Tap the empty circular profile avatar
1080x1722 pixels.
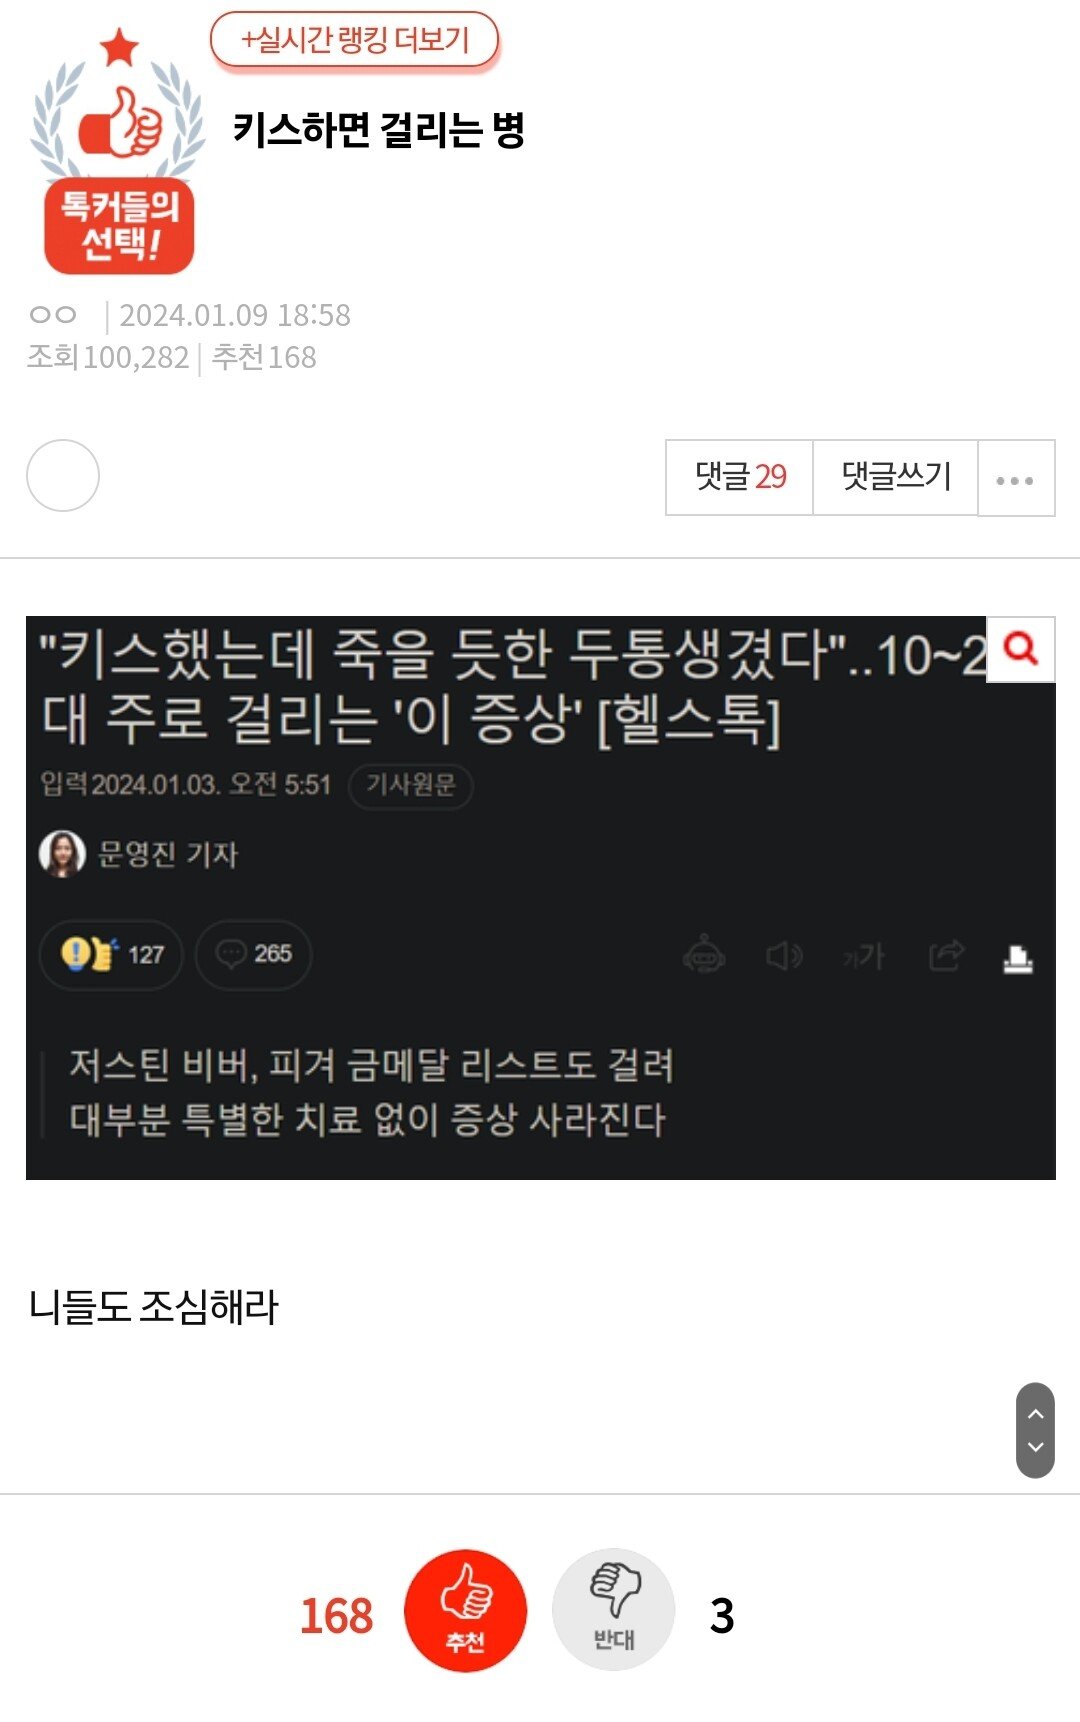pyautogui.click(x=63, y=476)
